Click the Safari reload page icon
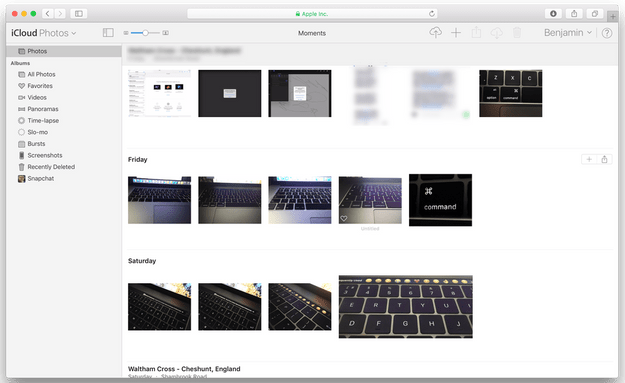625x383 pixels. point(432,14)
